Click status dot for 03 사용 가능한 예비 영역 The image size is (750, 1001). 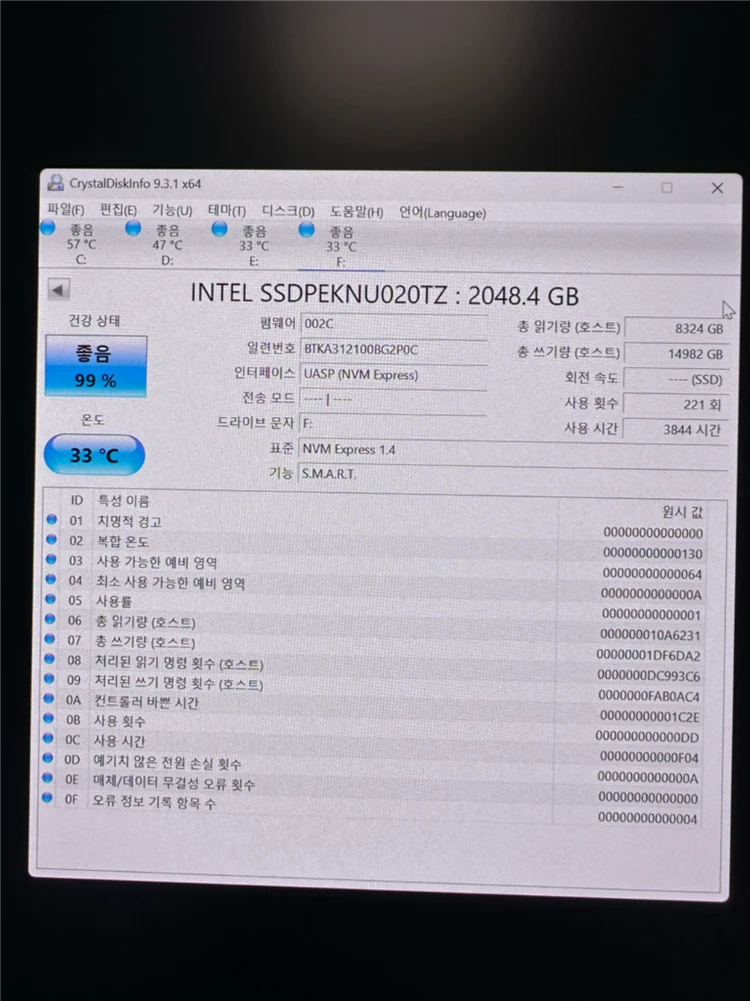(51, 559)
